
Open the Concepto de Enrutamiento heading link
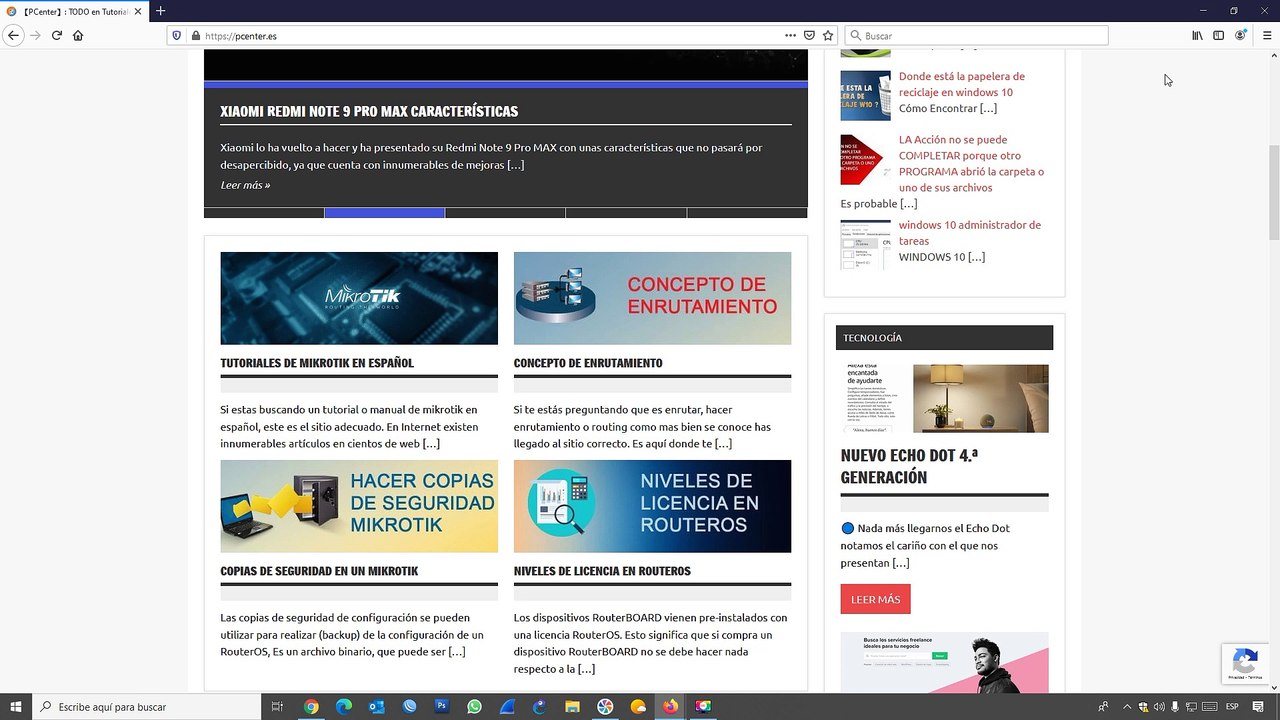pos(588,363)
